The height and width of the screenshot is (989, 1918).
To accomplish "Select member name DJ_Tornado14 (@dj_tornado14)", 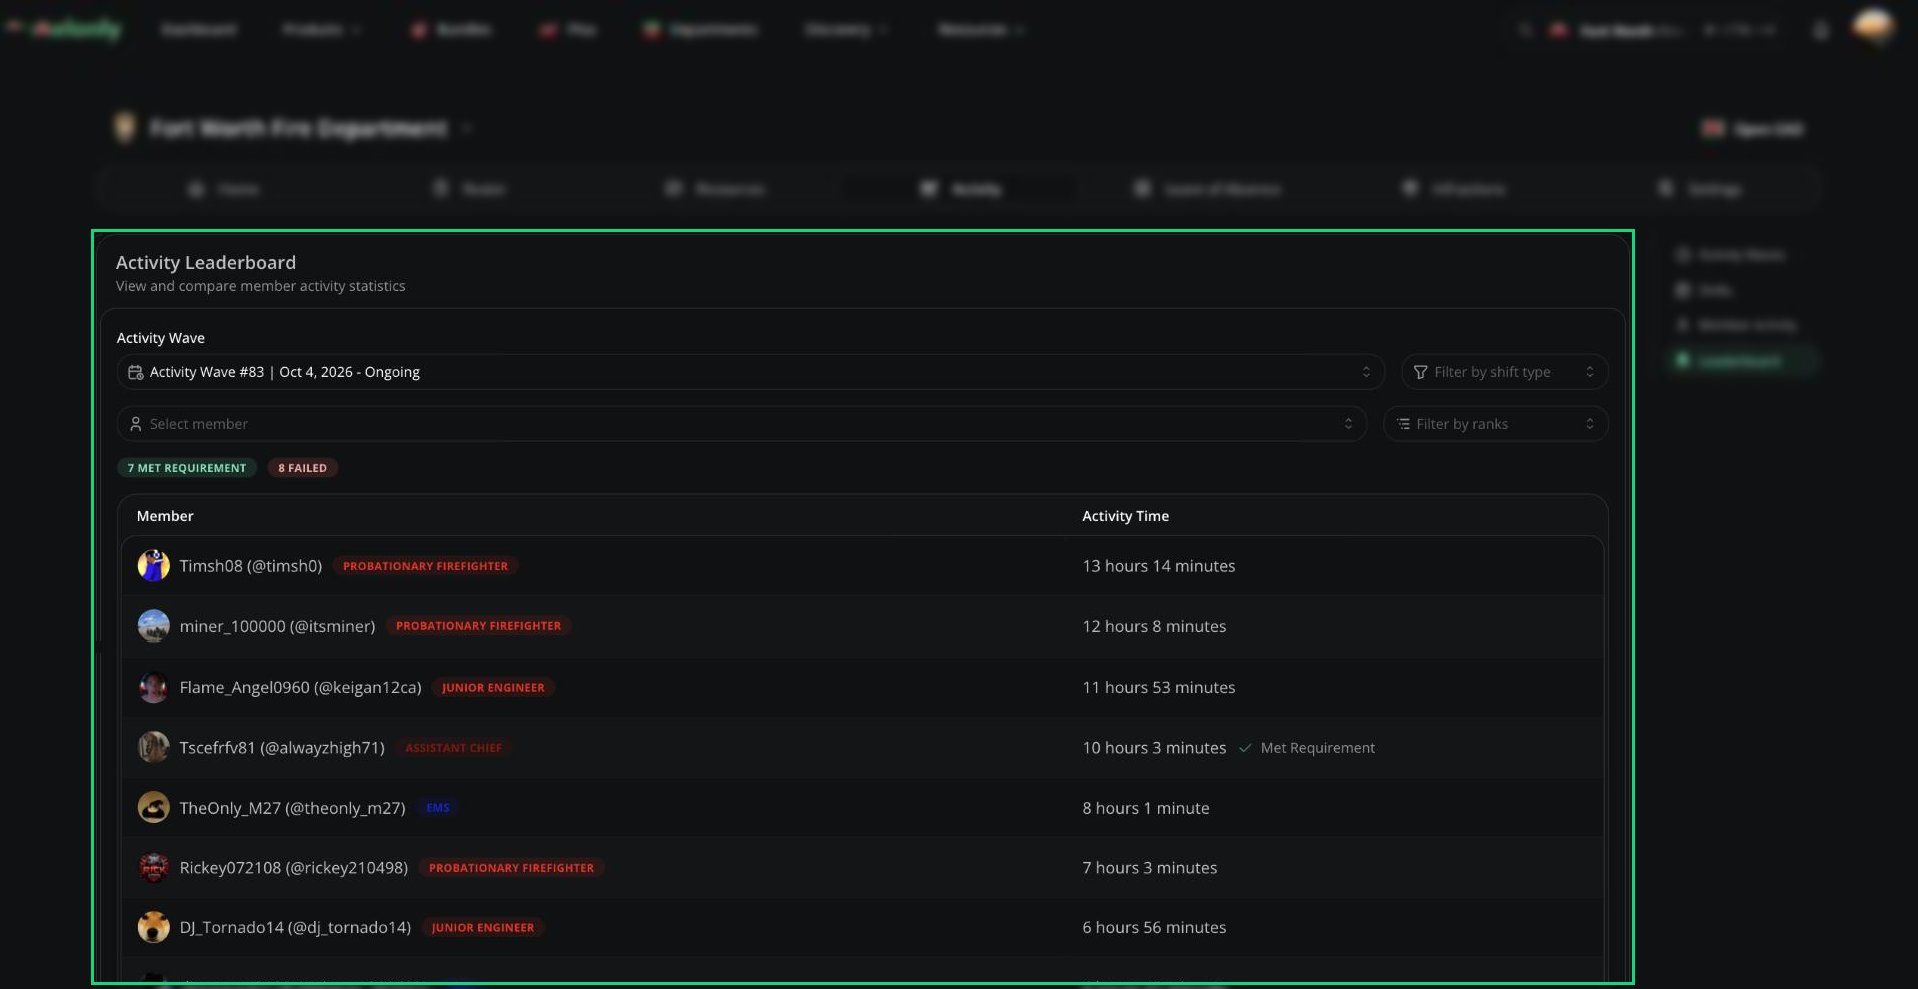I will pos(295,928).
